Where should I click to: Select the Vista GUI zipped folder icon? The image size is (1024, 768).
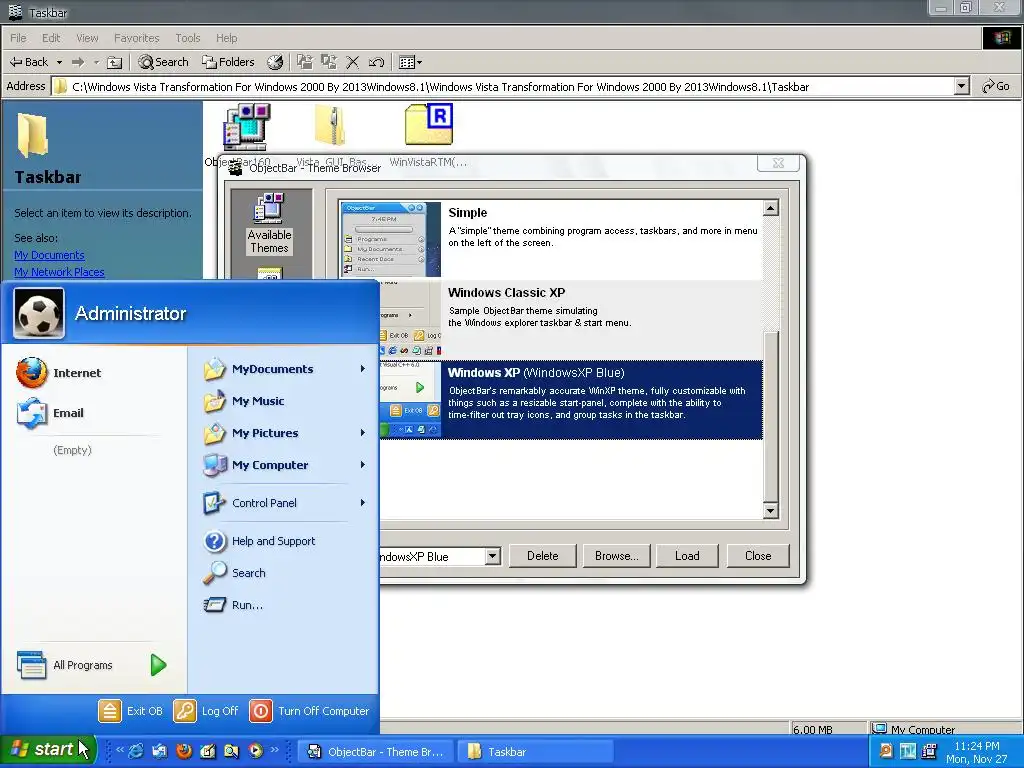point(330,125)
